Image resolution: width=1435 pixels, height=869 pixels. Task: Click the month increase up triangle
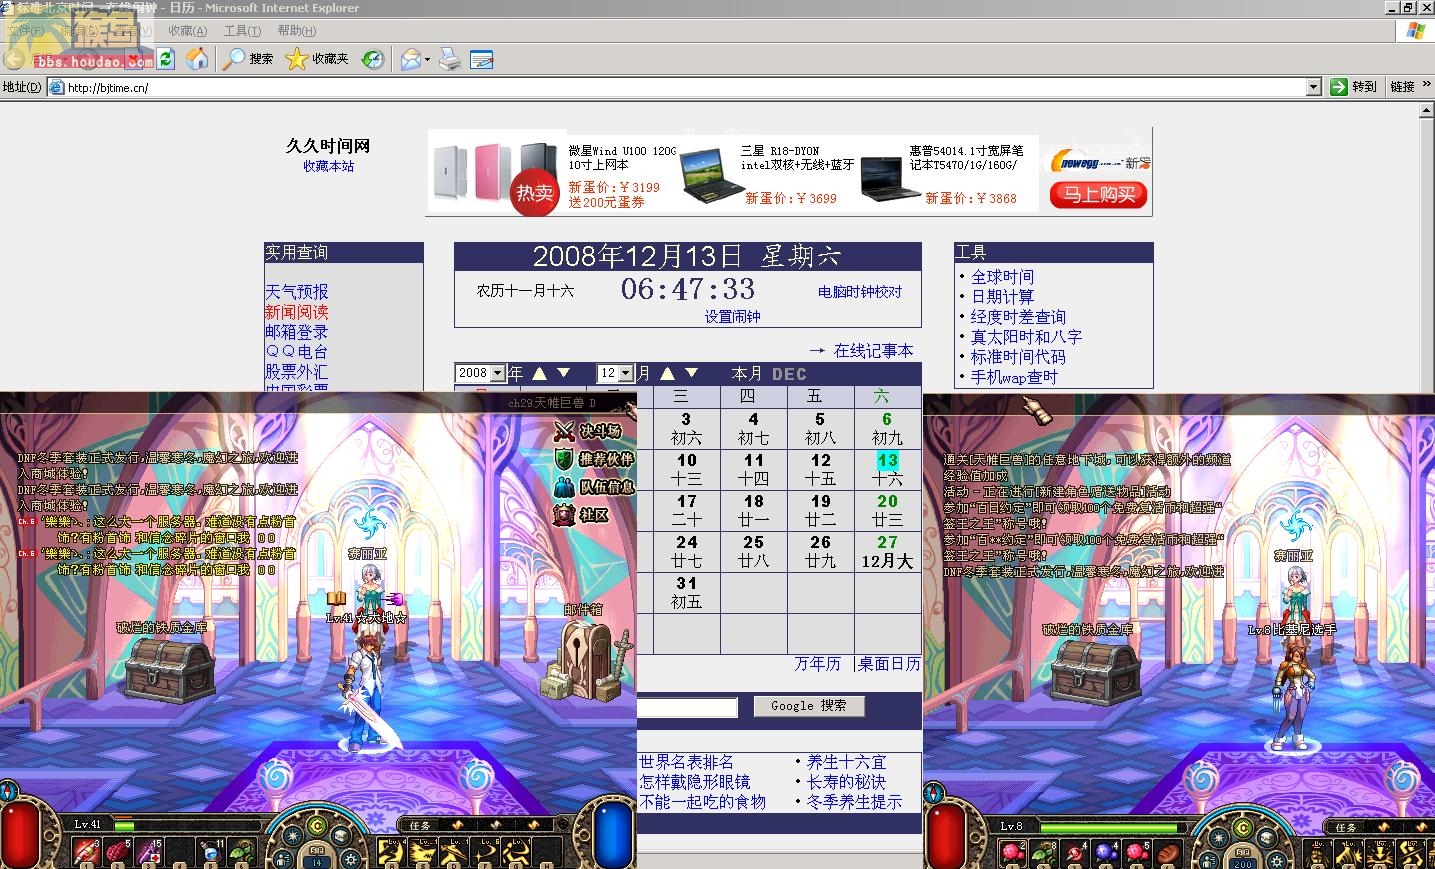tap(667, 373)
